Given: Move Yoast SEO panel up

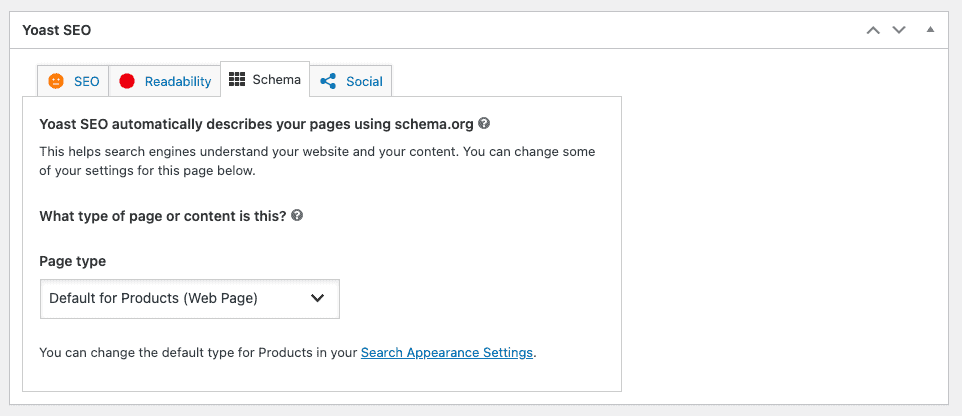Looking at the screenshot, I should 872,30.
